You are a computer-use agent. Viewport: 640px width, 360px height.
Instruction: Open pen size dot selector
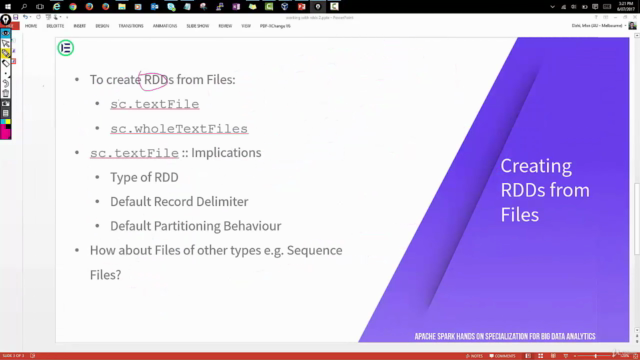pyautogui.click(x=6, y=73)
